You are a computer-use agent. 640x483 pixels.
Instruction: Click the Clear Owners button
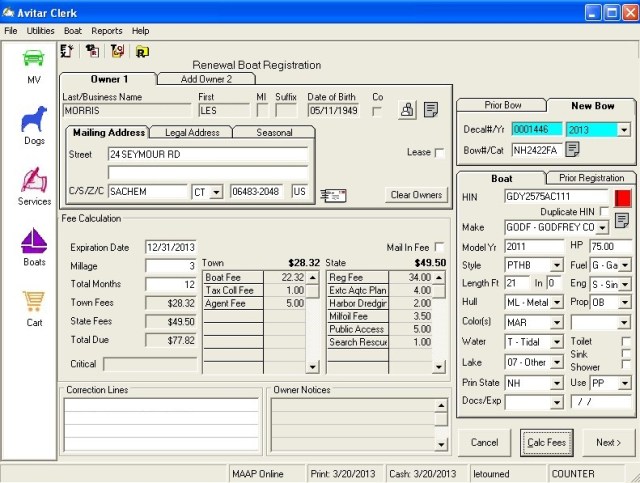point(416,195)
